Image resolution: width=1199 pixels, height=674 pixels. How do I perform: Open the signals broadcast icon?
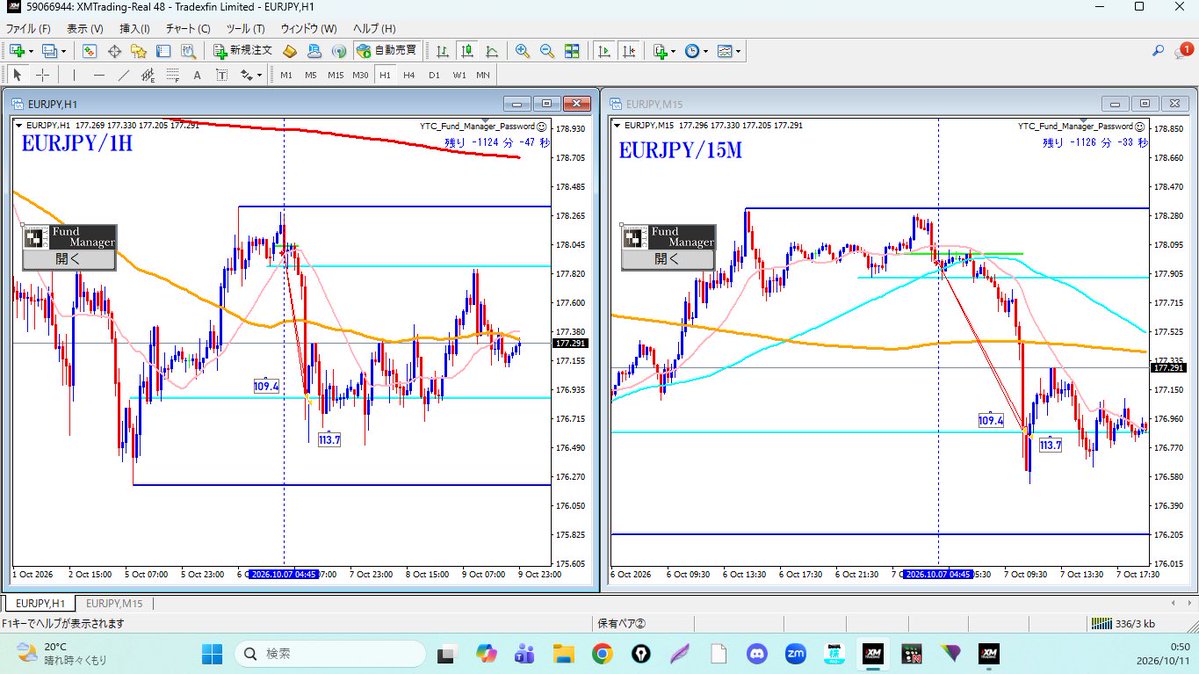click(339, 51)
